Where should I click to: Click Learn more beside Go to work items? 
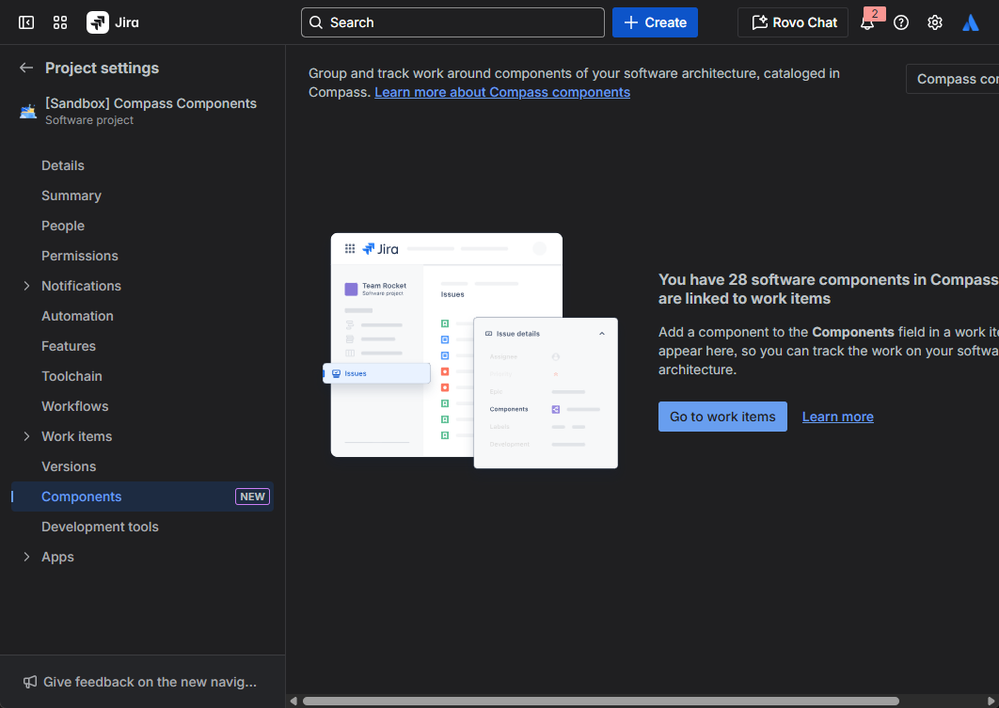pyautogui.click(x=838, y=417)
